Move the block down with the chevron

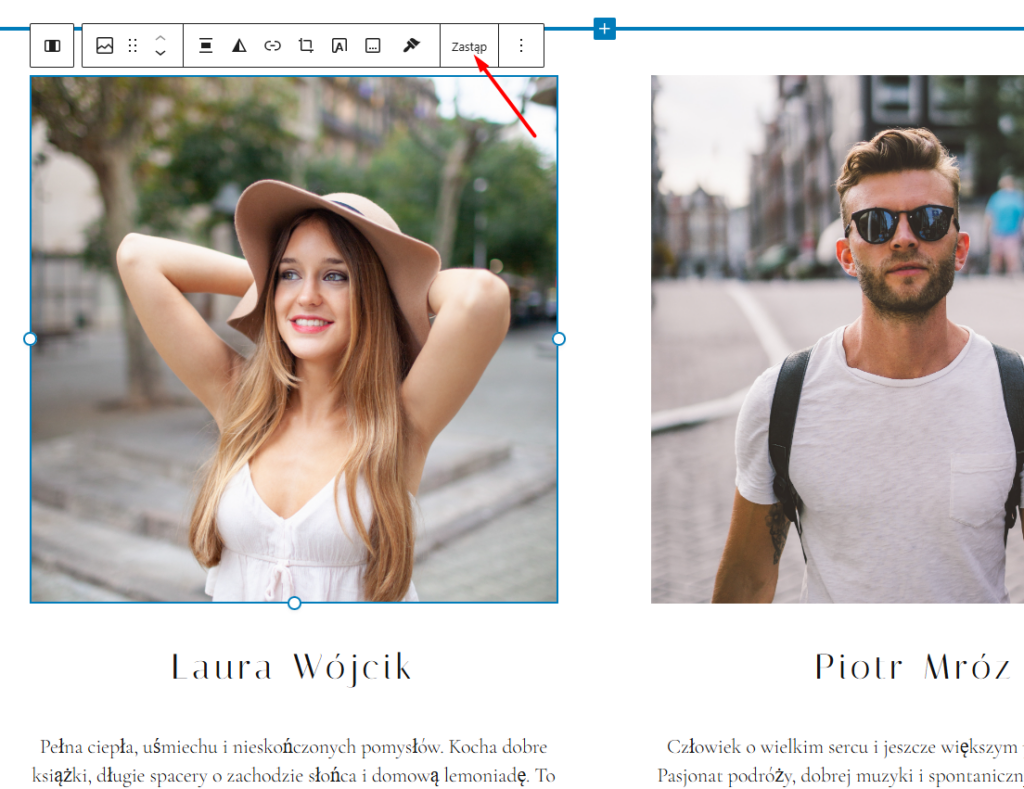[160, 54]
